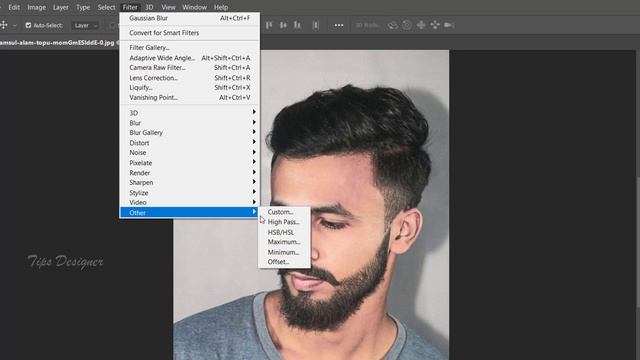Expand the Render submenu

(189, 173)
